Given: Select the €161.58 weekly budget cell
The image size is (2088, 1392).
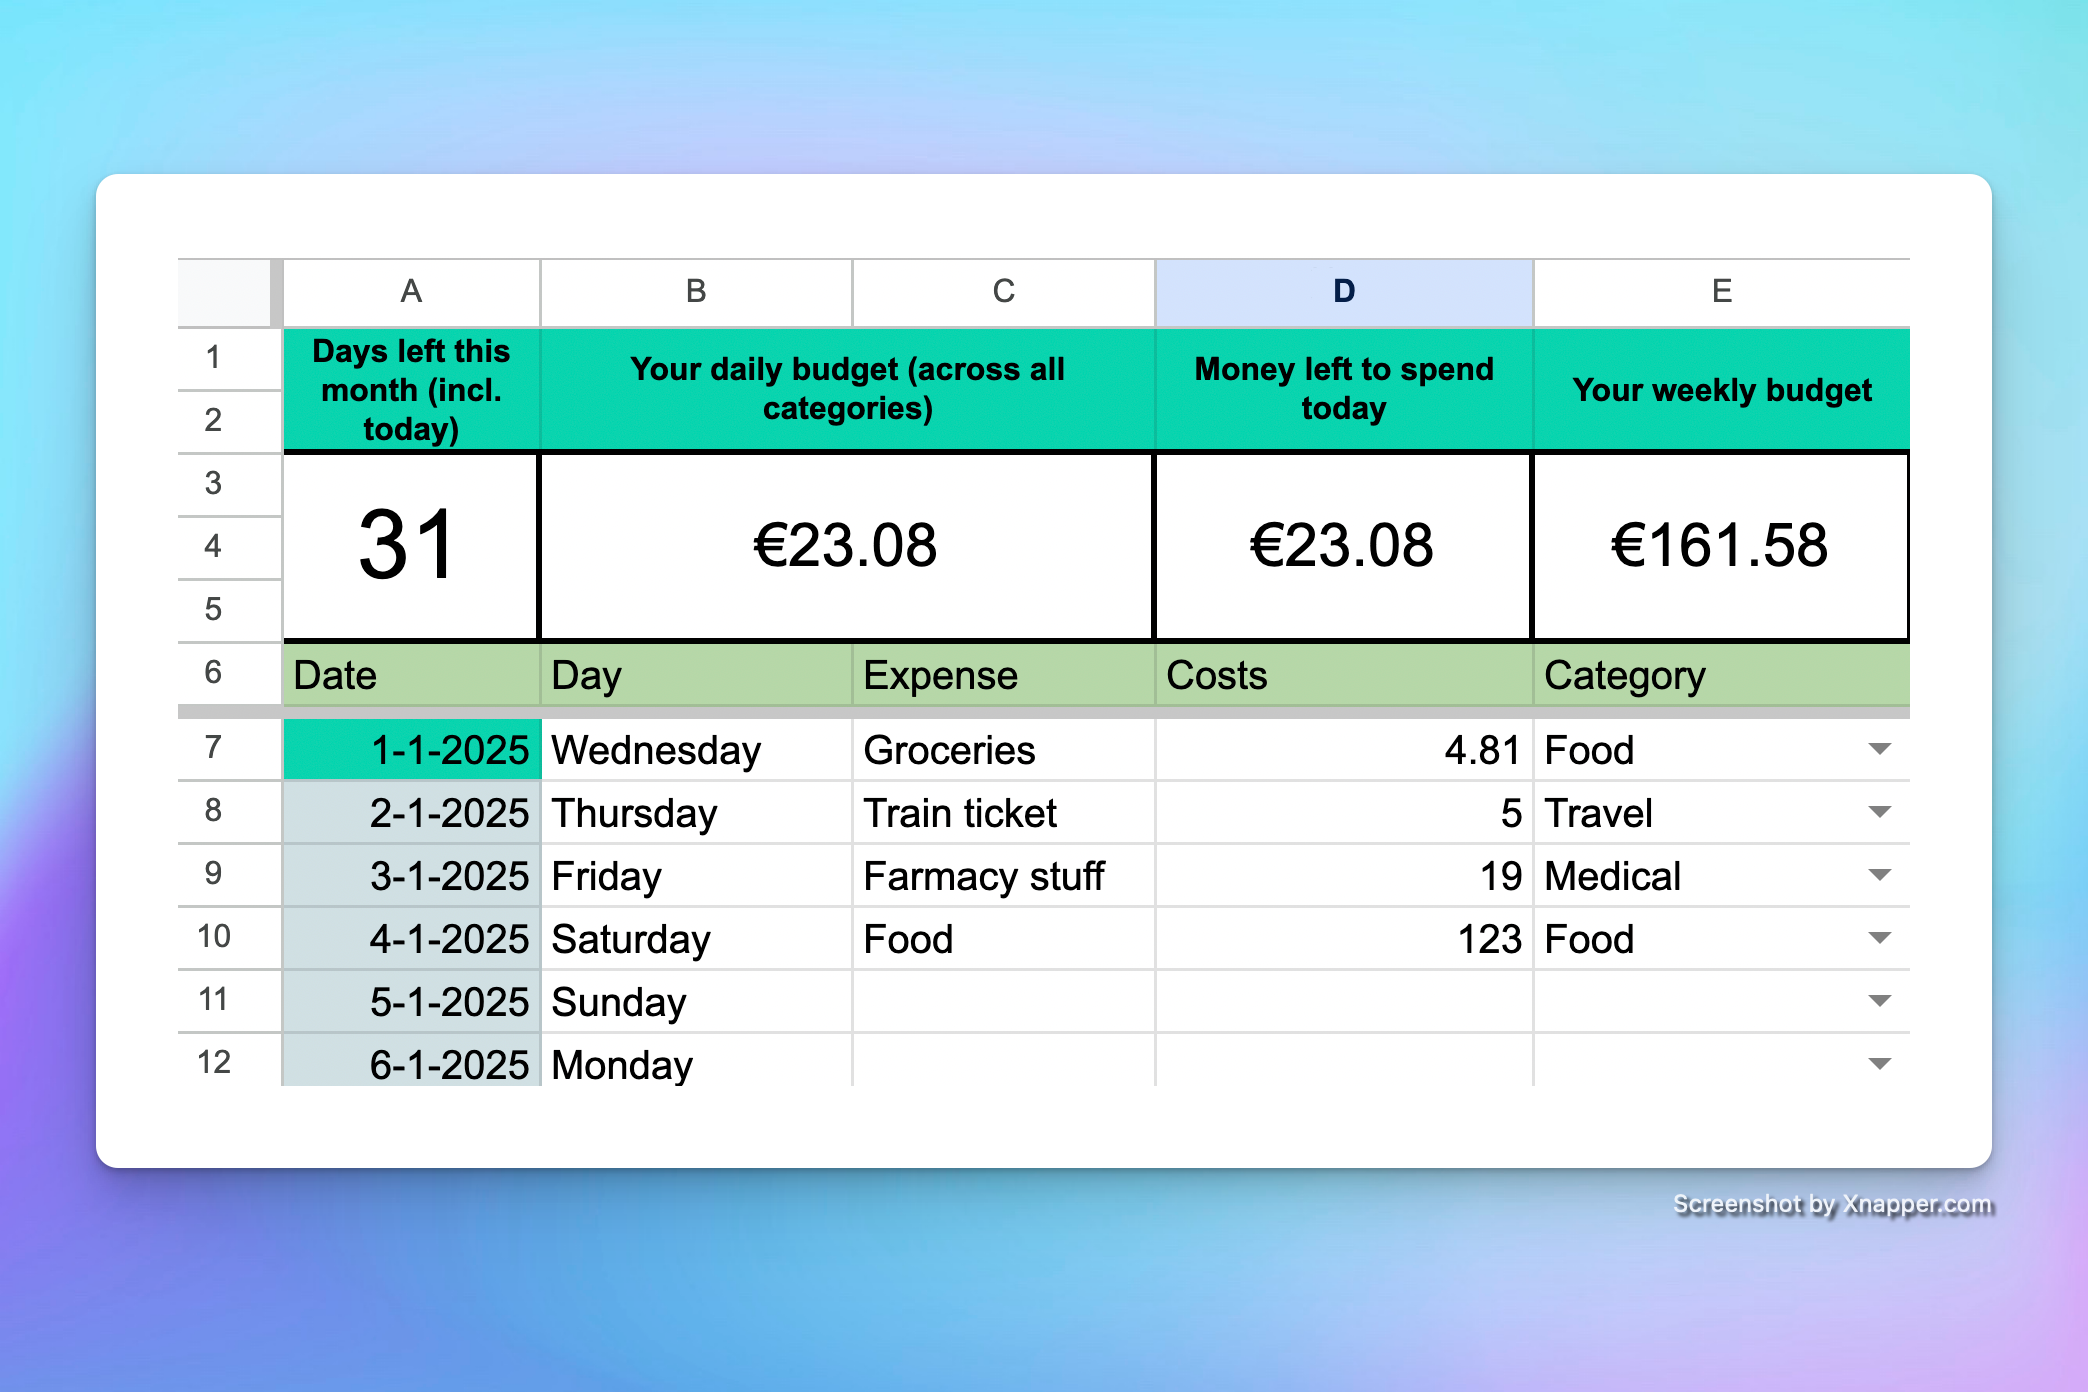Looking at the screenshot, I should tap(1720, 545).
